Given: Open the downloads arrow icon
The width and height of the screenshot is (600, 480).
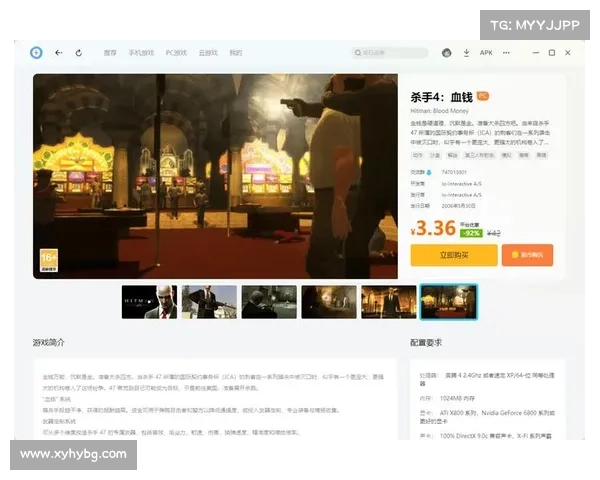Looking at the screenshot, I should pos(466,52).
